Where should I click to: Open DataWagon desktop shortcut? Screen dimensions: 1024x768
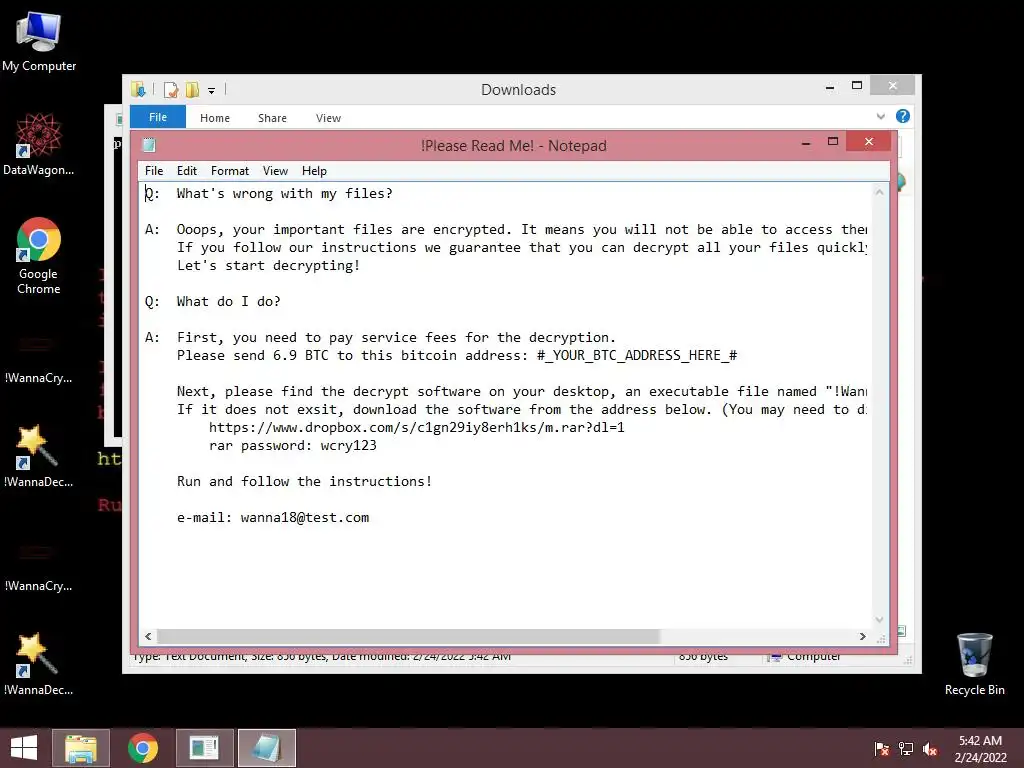(39, 144)
